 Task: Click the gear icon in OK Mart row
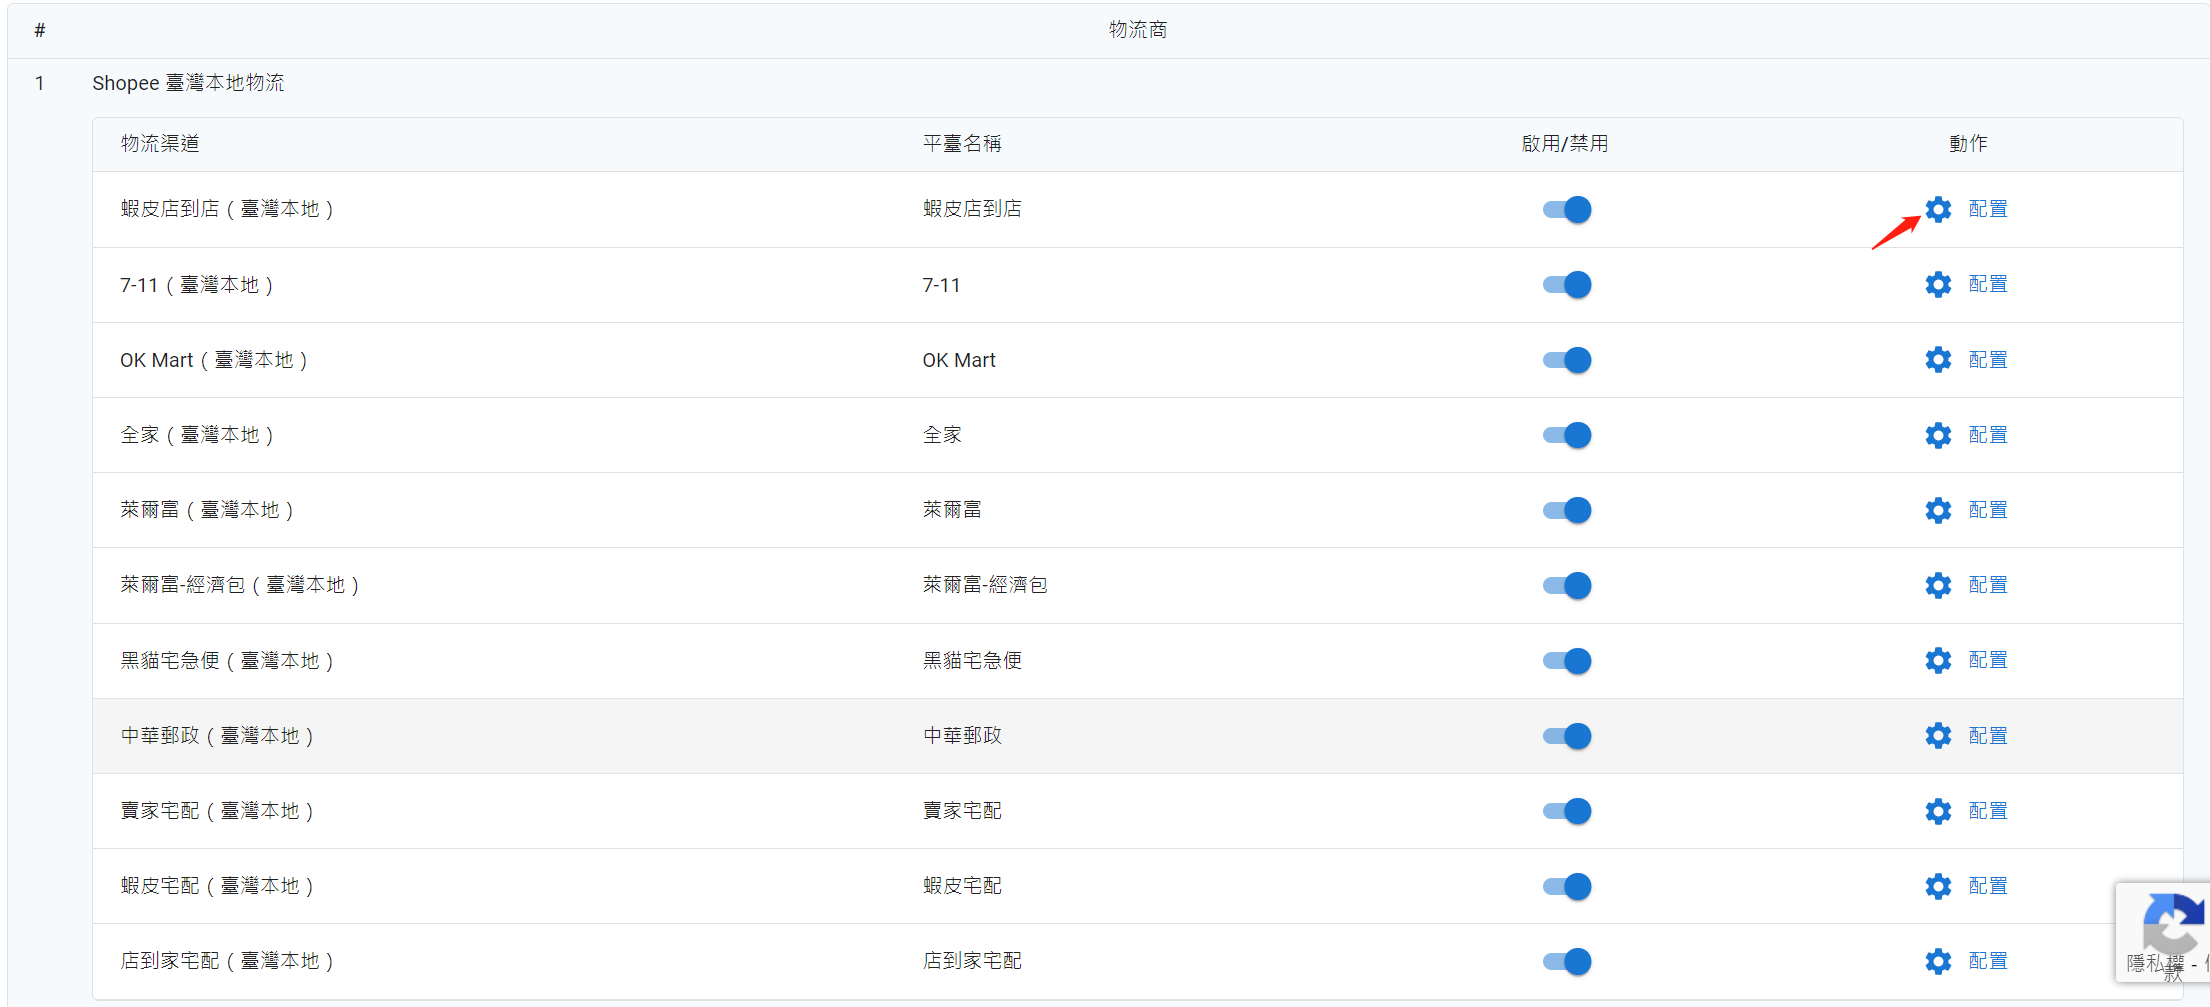coord(1938,359)
